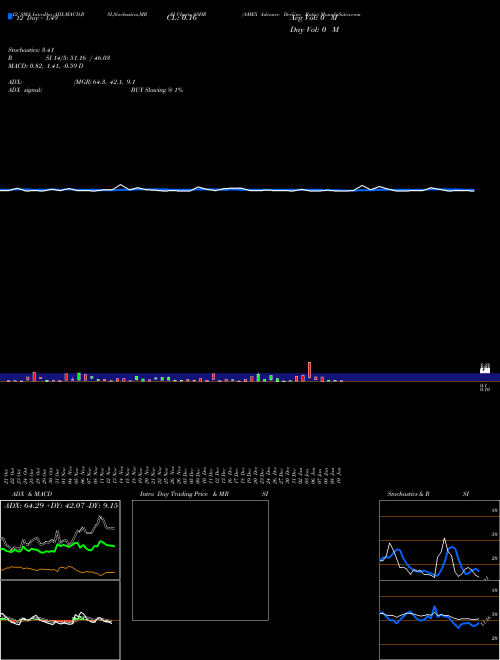Viewport: 500px width, 660px height.
Task: Click the empty intraday trading price chart box
Action: click(x=200, y=560)
